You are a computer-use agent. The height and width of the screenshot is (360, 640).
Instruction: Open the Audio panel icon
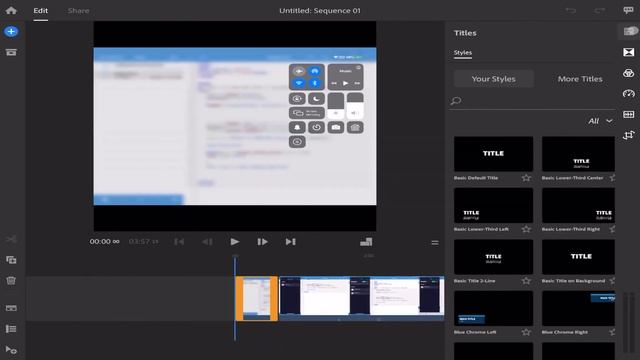[629, 114]
